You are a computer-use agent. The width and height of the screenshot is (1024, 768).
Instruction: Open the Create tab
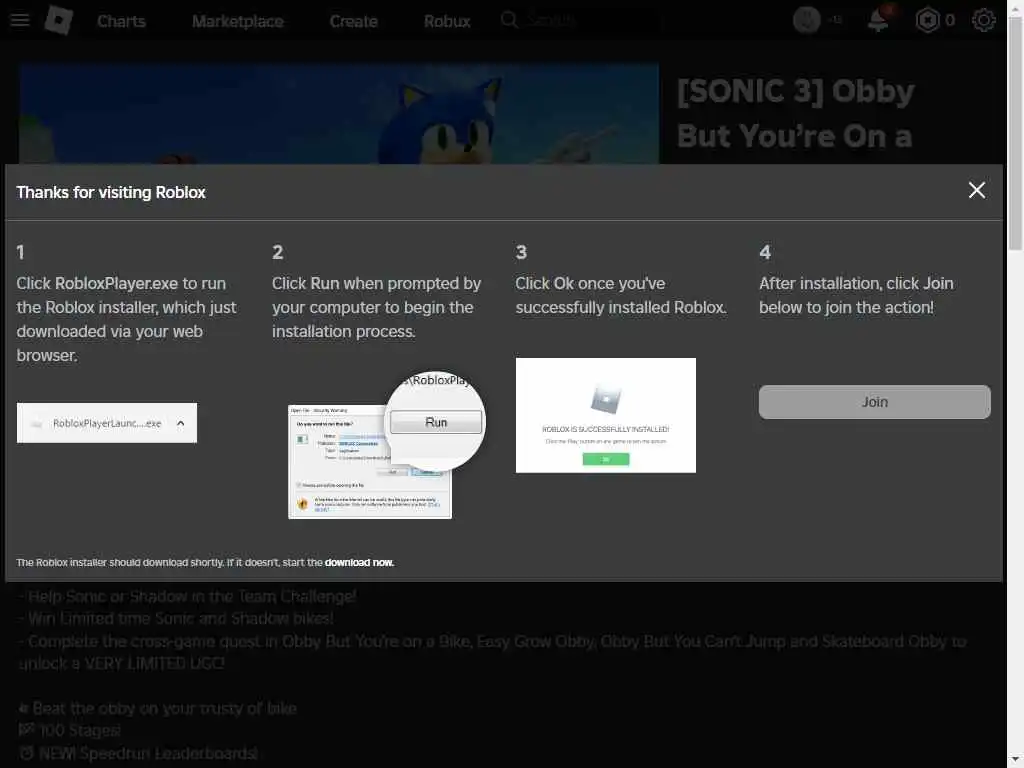(x=353, y=22)
